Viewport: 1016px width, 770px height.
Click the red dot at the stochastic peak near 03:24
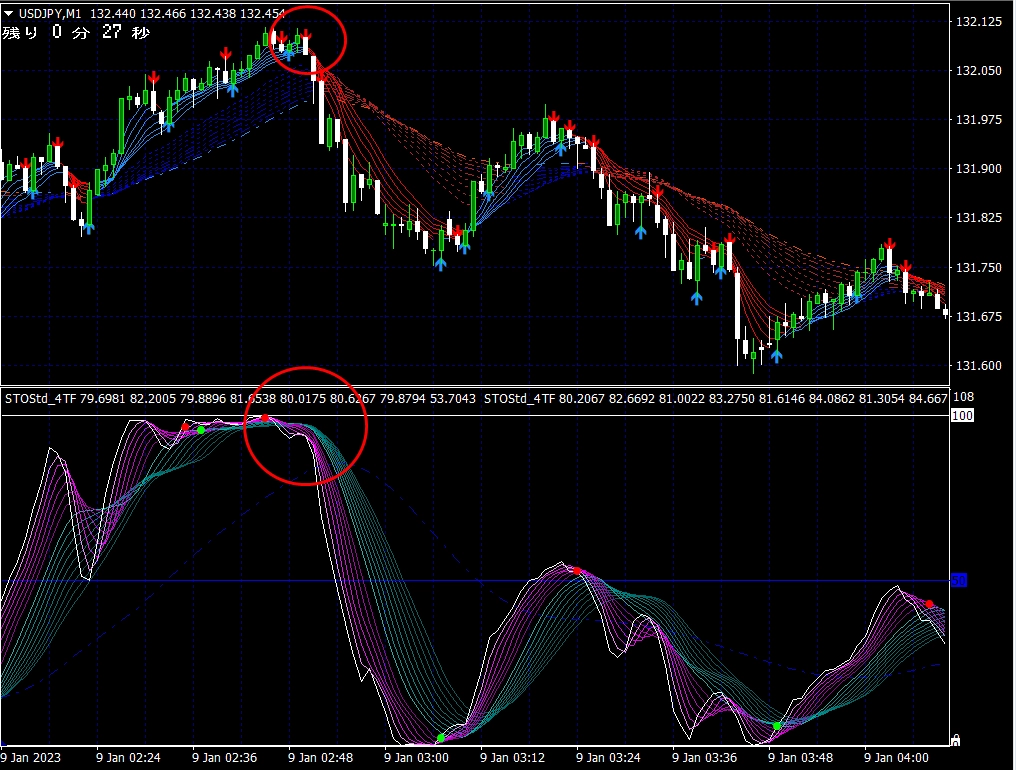[x=576, y=570]
